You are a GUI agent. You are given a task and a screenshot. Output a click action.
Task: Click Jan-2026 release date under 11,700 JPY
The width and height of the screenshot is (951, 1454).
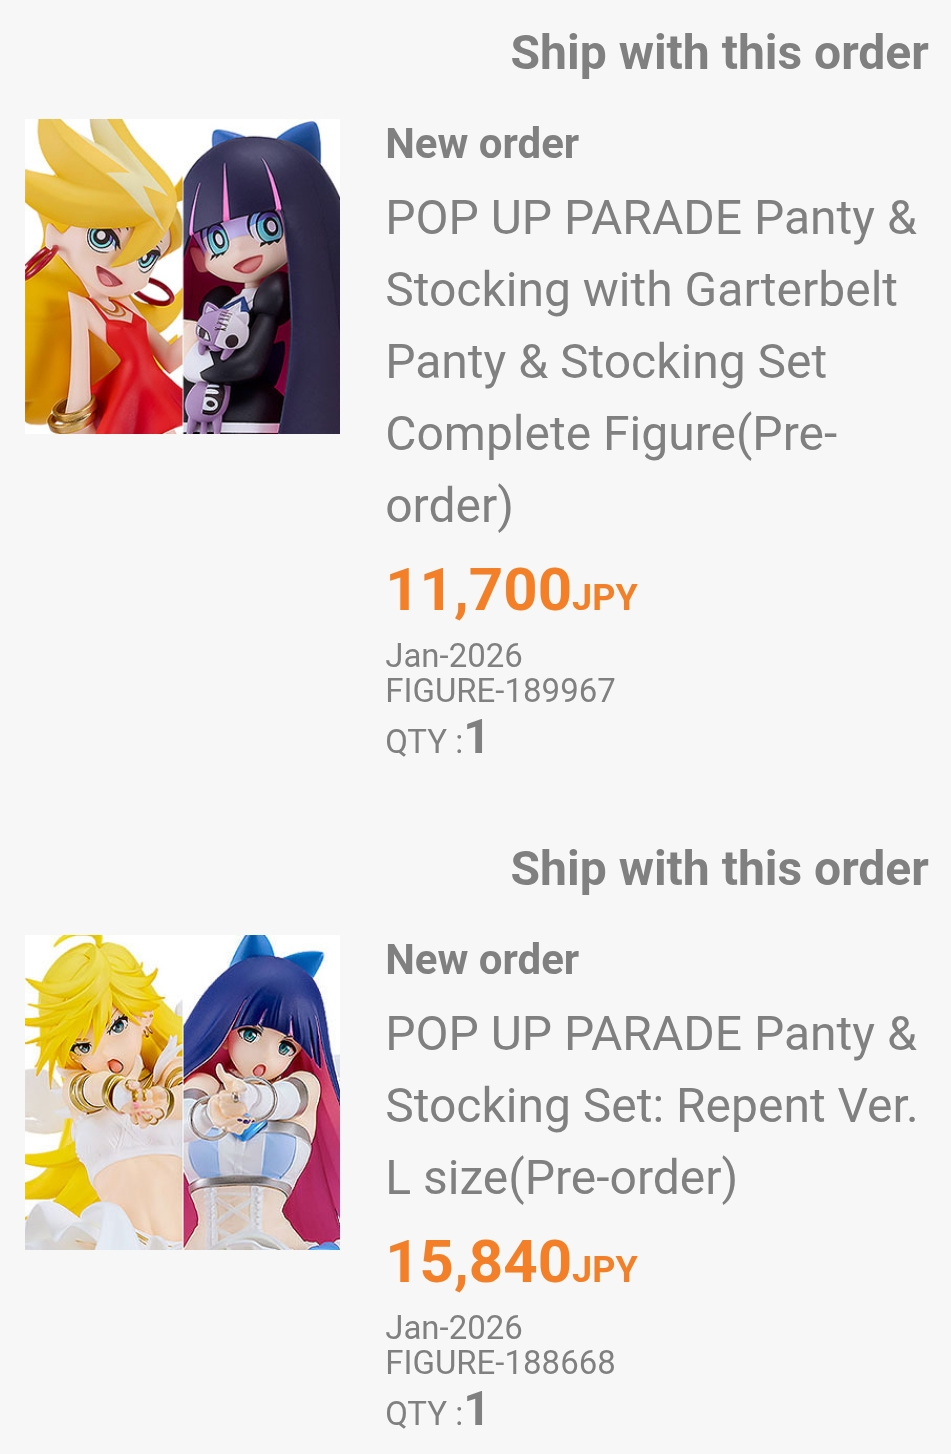[454, 655]
